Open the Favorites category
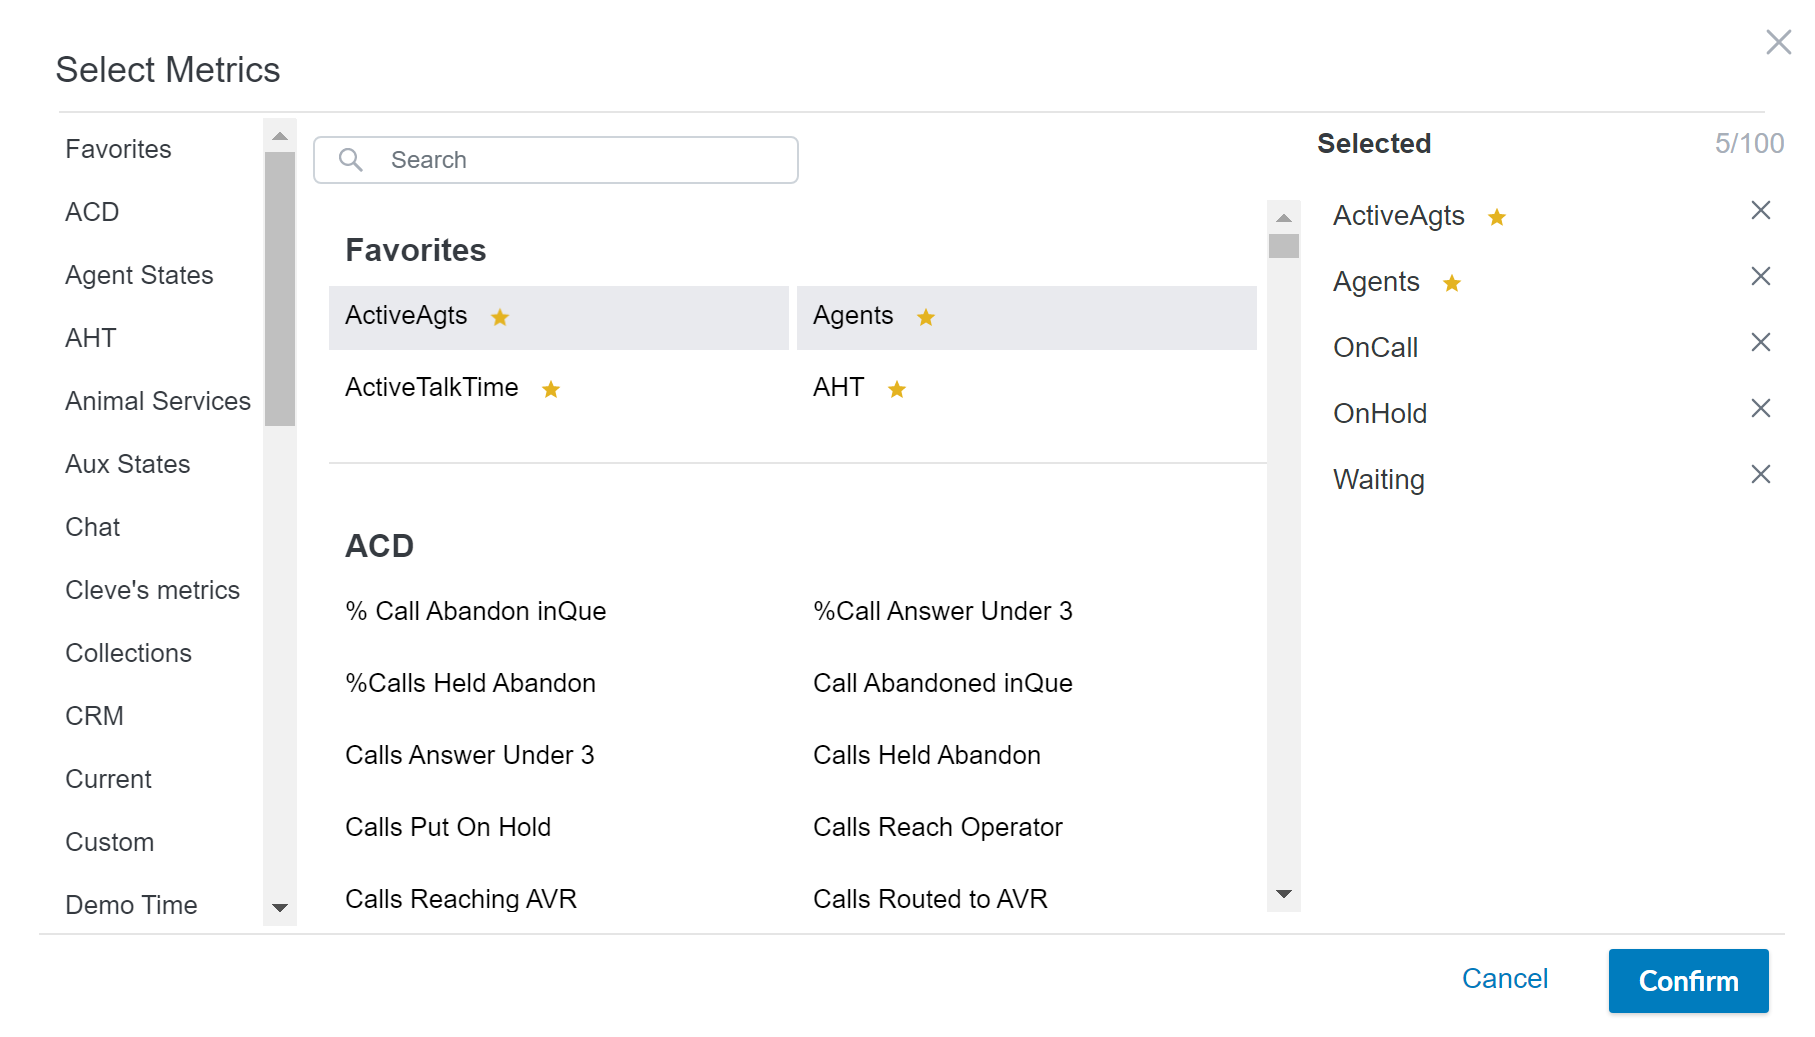The height and width of the screenshot is (1037, 1815). tap(118, 149)
